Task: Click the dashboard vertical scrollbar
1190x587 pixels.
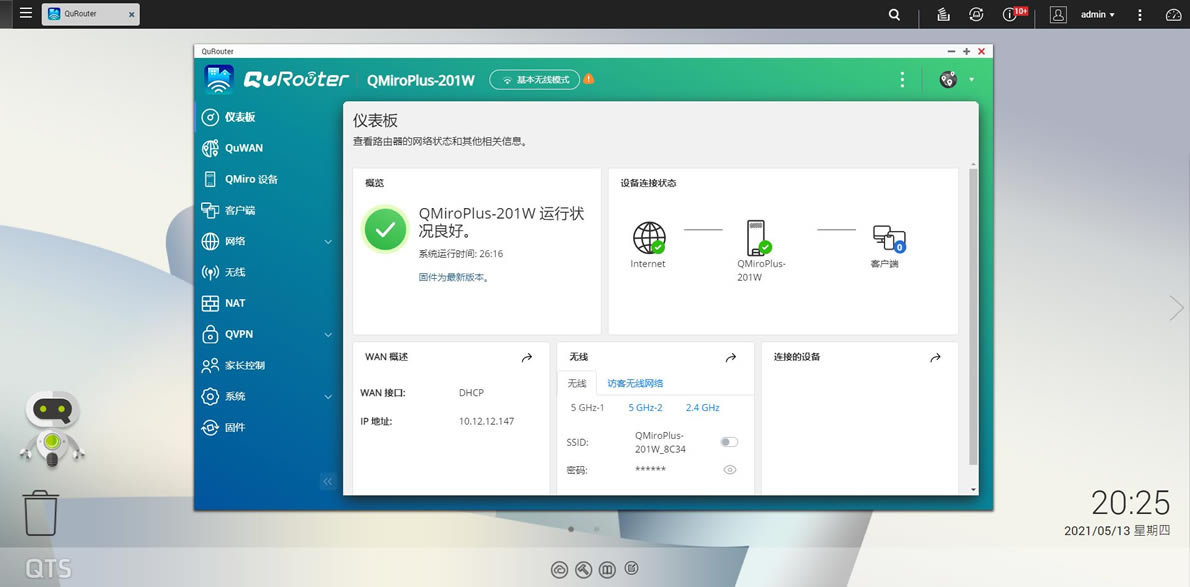Action: tap(974, 316)
